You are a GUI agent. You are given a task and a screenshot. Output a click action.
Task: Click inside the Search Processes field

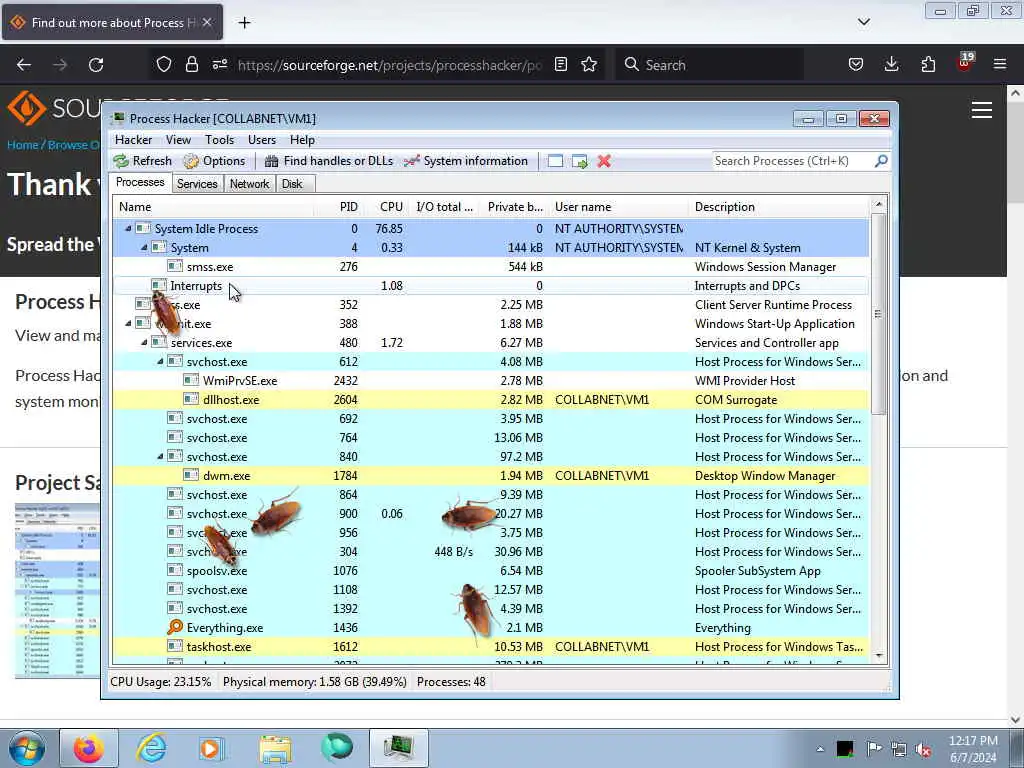[x=792, y=161]
